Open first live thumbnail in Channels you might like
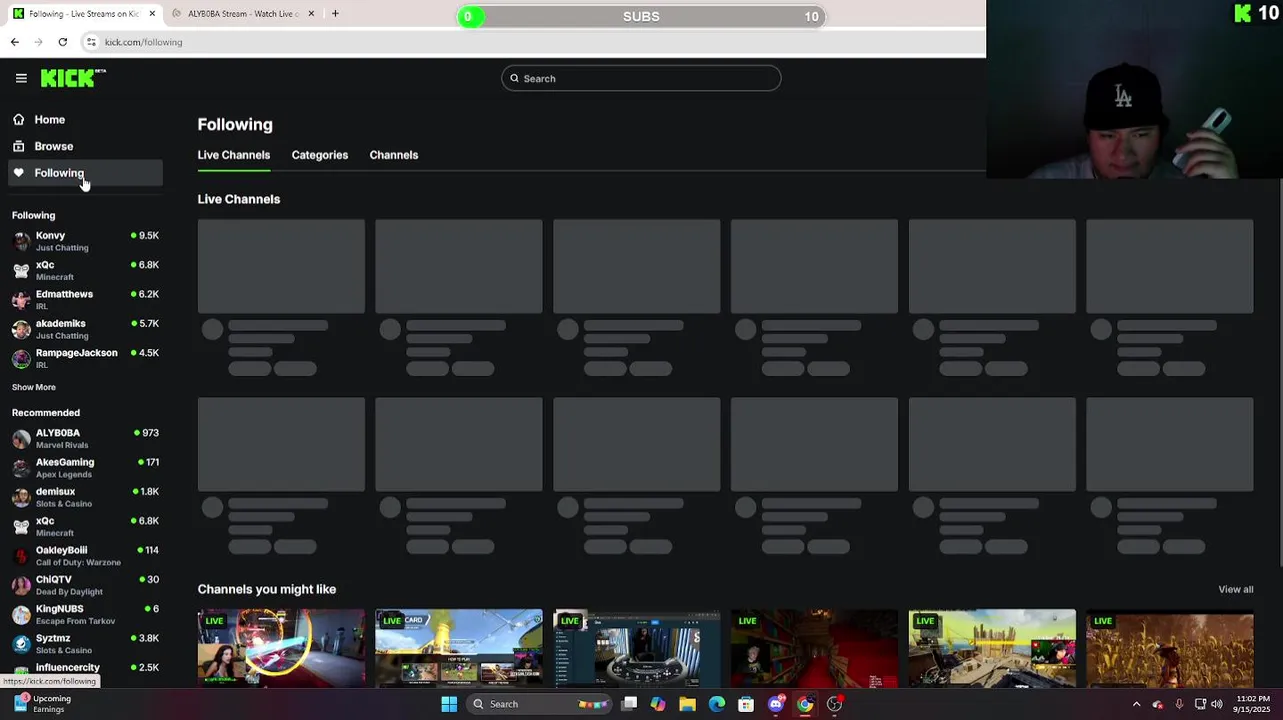 (281, 648)
